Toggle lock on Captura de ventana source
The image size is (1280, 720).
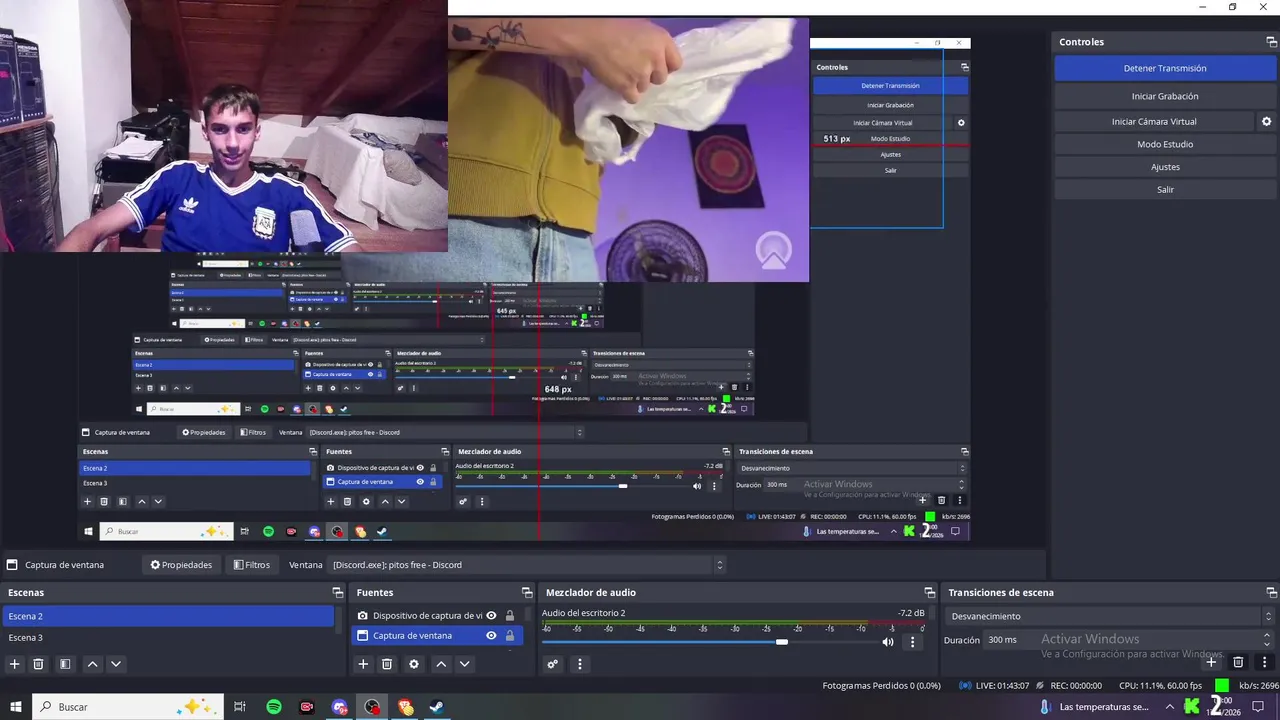click(510, 636)
